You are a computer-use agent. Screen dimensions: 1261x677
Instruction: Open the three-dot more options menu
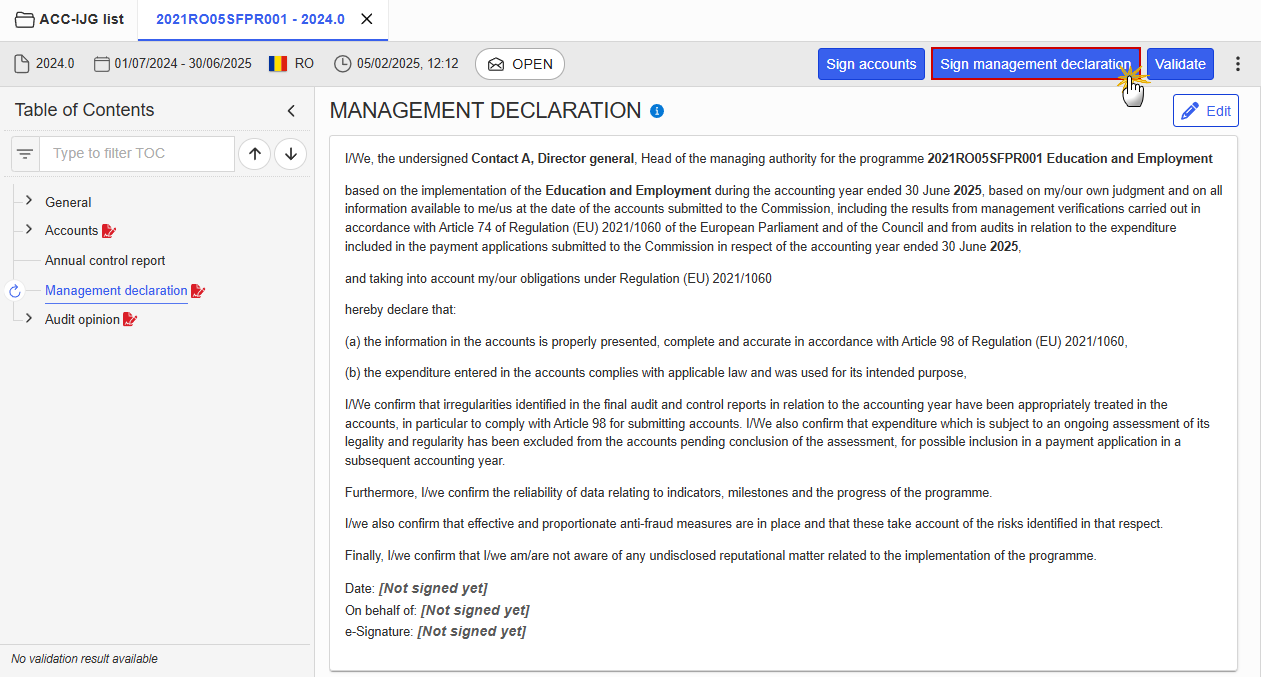point(1238,64)
